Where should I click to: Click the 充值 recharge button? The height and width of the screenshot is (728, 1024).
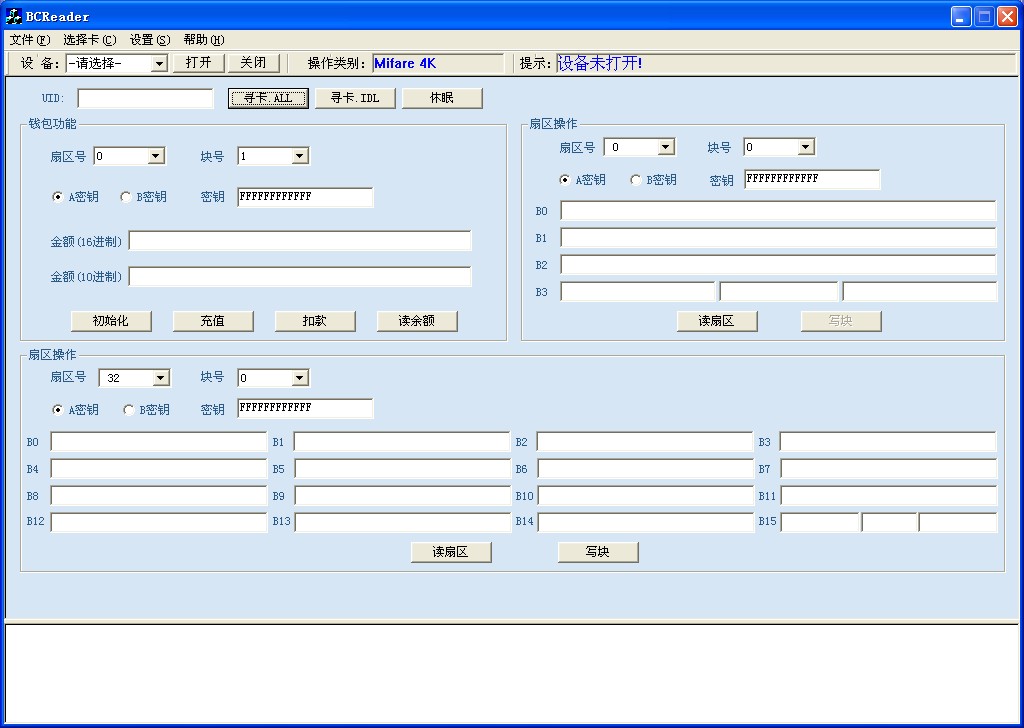click(213, 321)
